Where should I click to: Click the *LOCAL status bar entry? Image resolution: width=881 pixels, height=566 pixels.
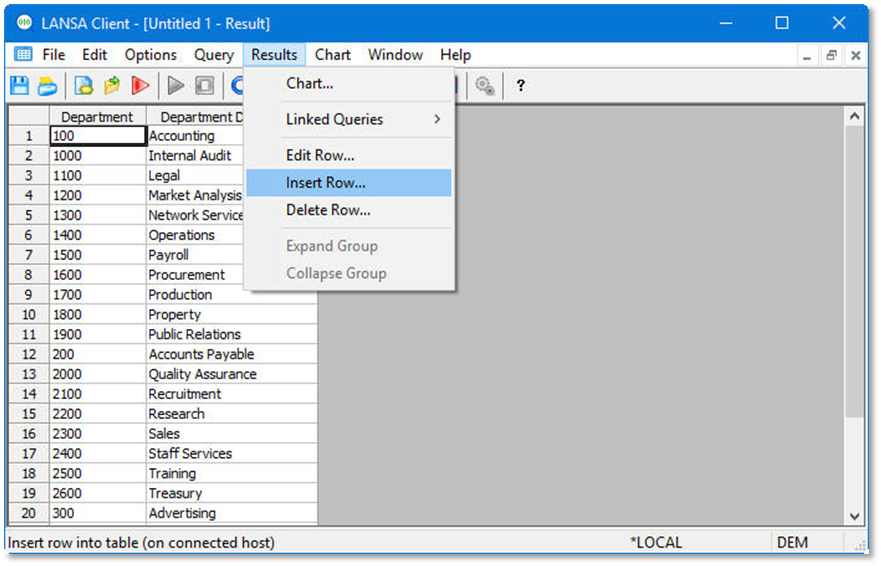[656, 542]
